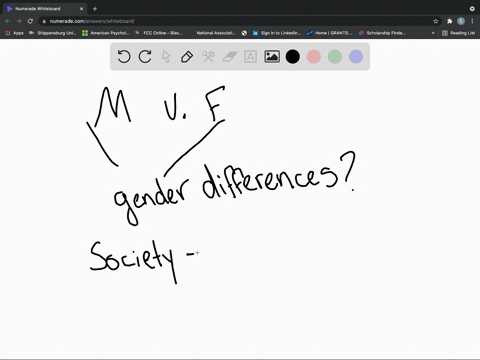Go back to previous page

tap(8, 21)
